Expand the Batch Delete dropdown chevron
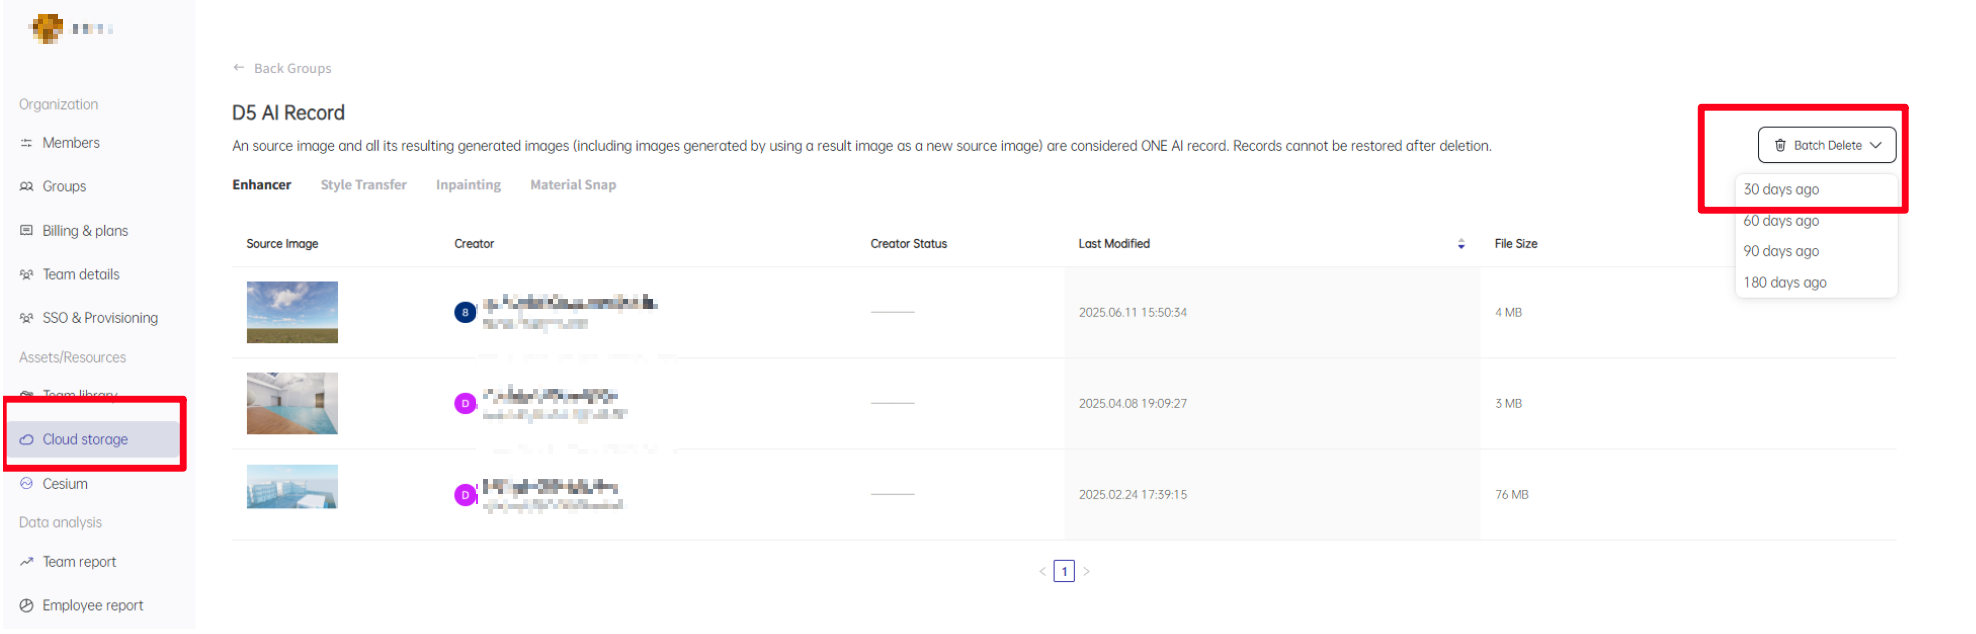The width and height of the screenshot is (1976, 634). coord(1876,145)
